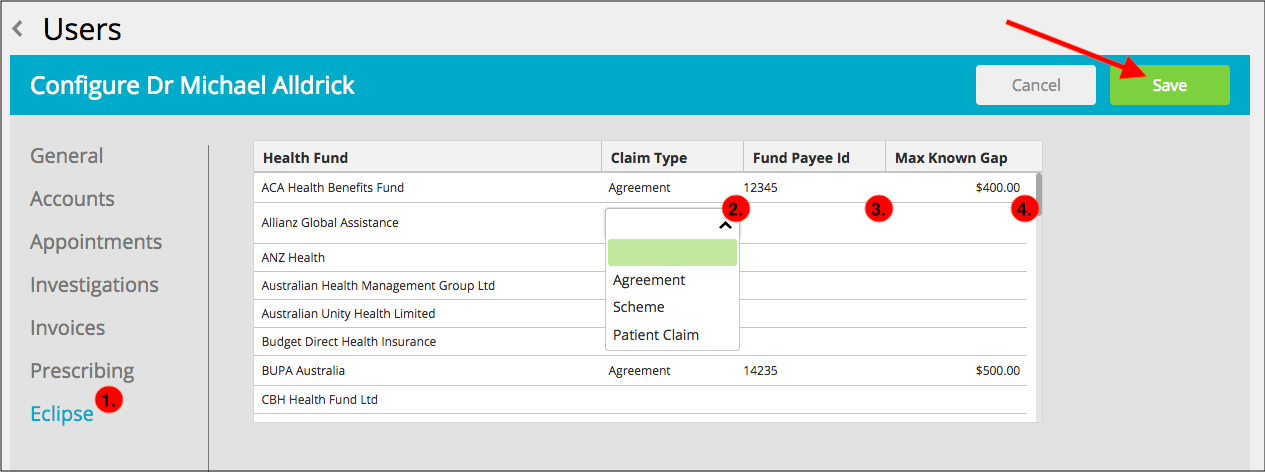1265x472 pixels.
Task: Open the General settings tab
Action: click(x=66, y=156)
